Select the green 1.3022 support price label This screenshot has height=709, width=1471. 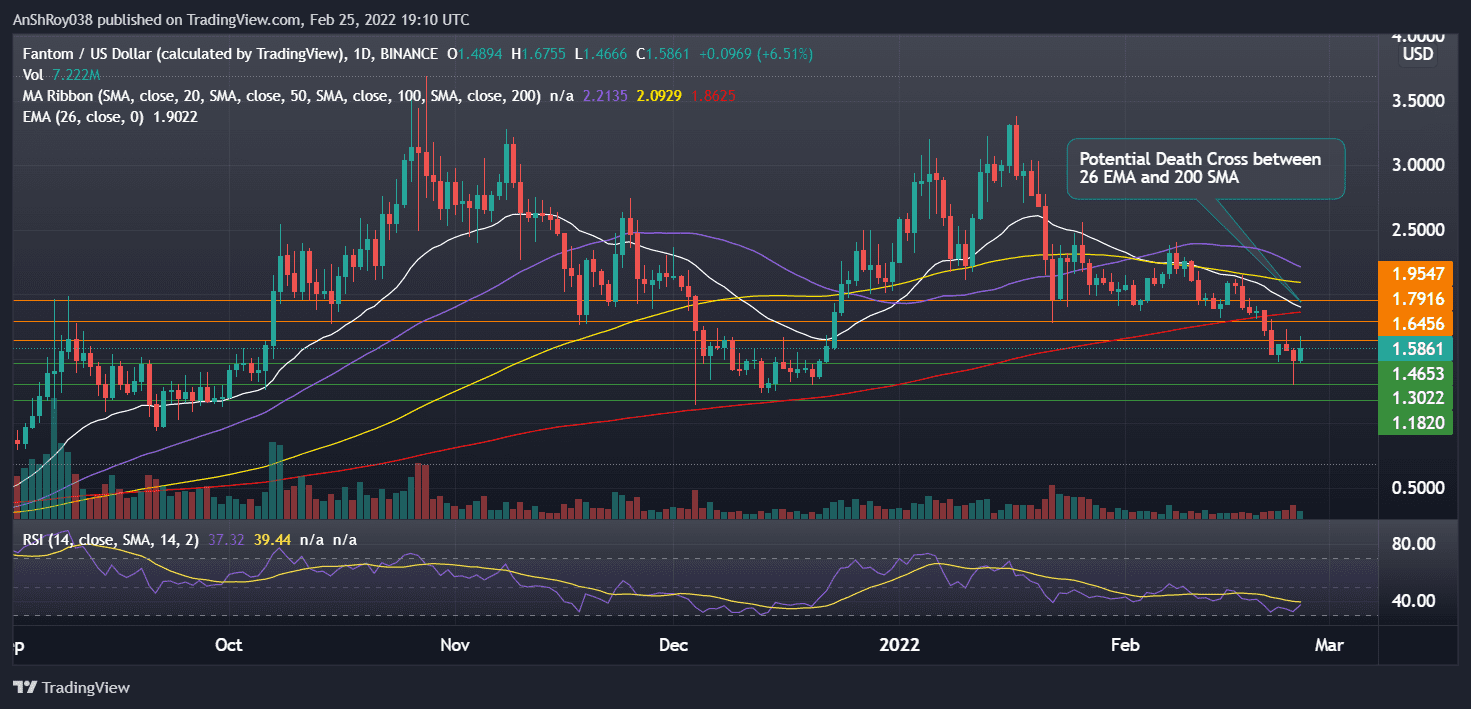(1417, 397)
